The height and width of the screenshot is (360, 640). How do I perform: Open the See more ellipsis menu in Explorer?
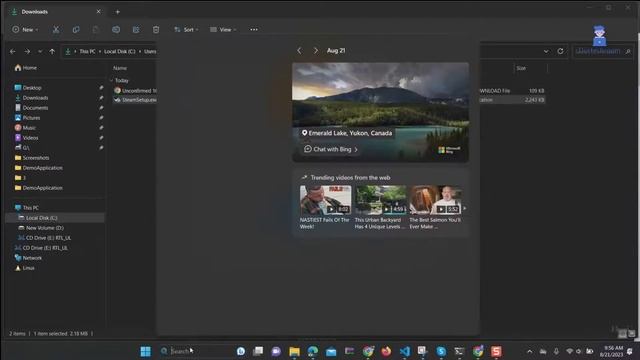coord(253,29)
